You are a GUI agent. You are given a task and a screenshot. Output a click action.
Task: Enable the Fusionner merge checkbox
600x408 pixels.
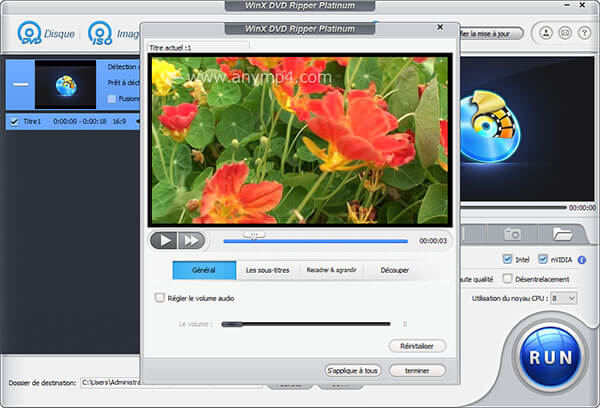(112, 99)
